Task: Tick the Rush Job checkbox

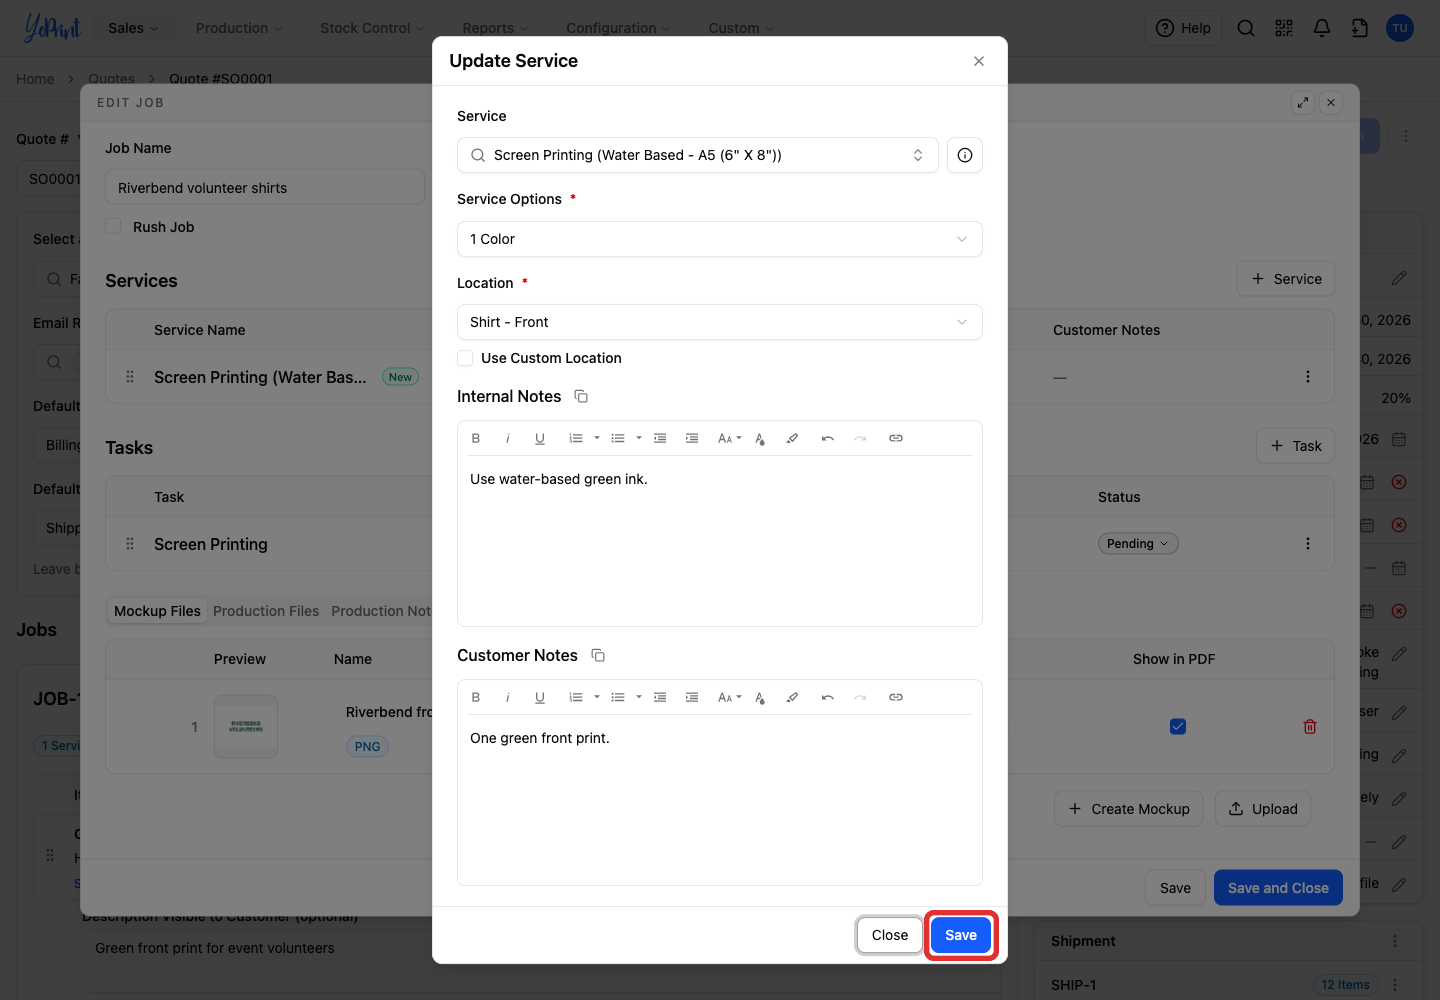Action: [114, 227]
